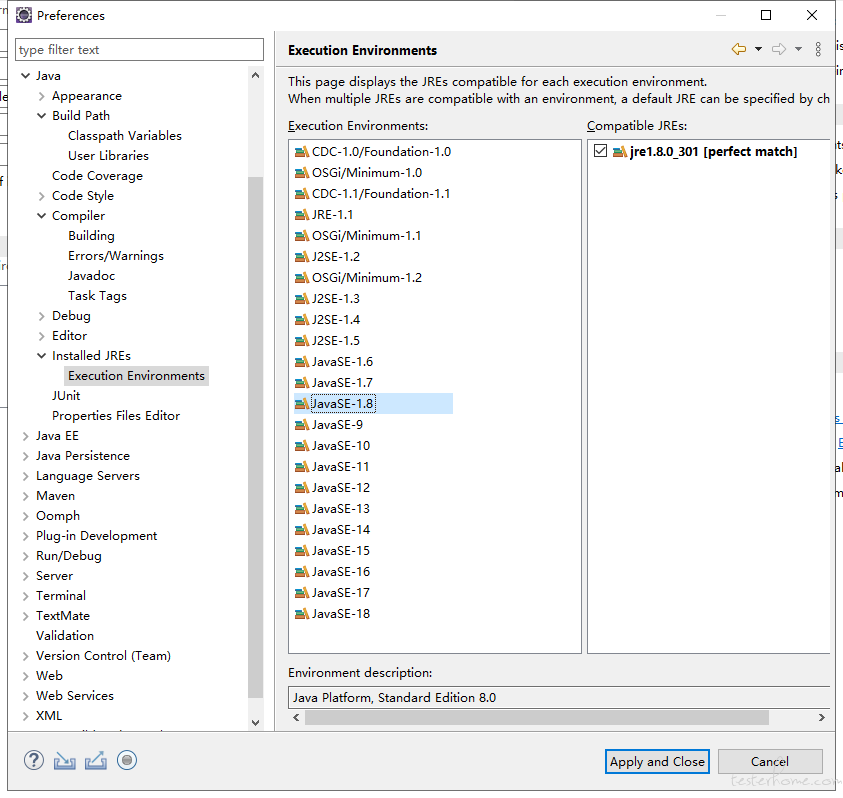The image size is (843, 798).
Task: Click the icon beside JavaSE-11
Action: click(302, 467)
